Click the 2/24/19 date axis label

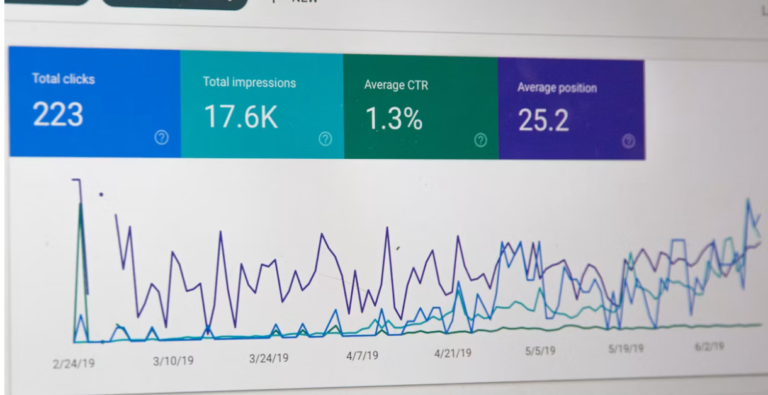pos(74,364)
